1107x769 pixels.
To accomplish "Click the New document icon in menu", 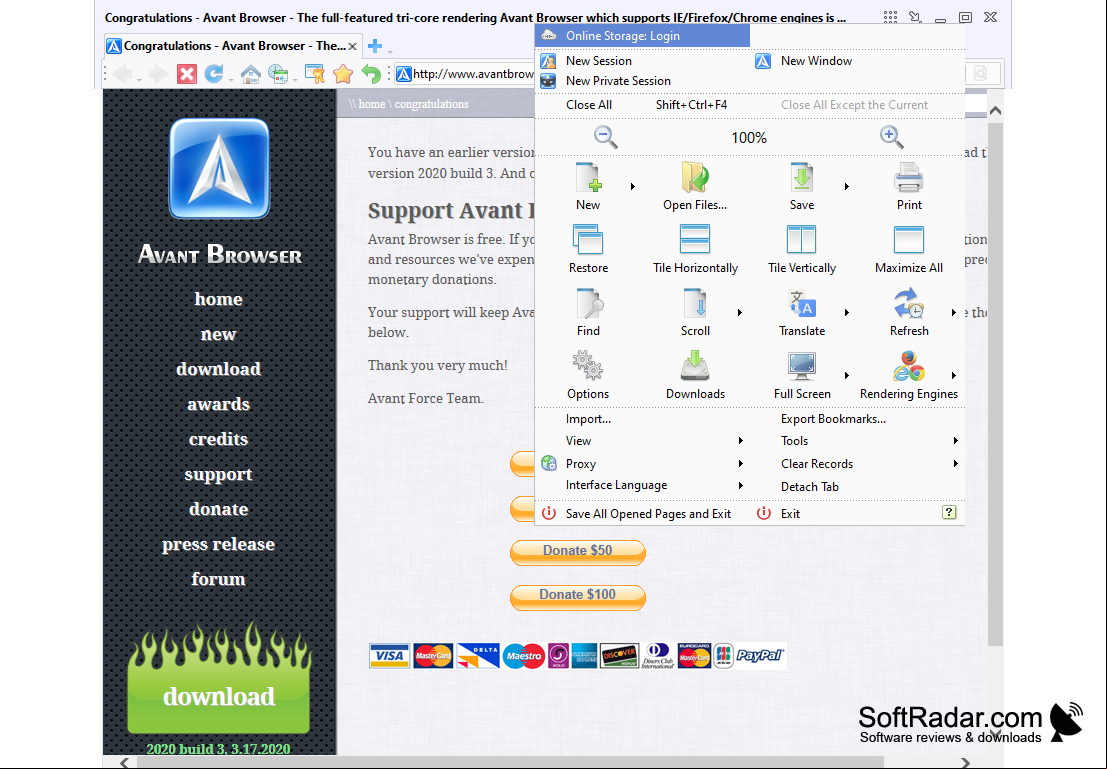I will click(588, 177).
